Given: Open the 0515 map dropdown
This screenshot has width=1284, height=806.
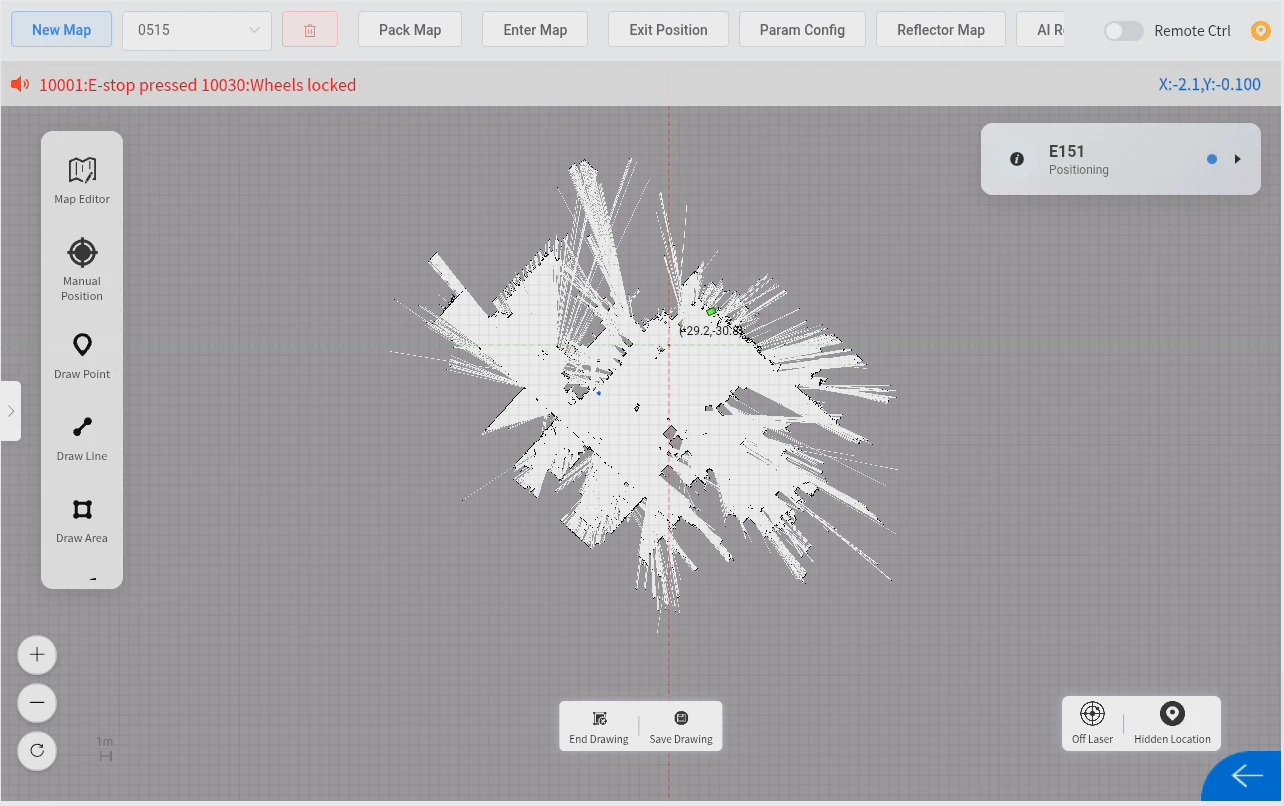Looking at the screenshot, I should point(197,30).
